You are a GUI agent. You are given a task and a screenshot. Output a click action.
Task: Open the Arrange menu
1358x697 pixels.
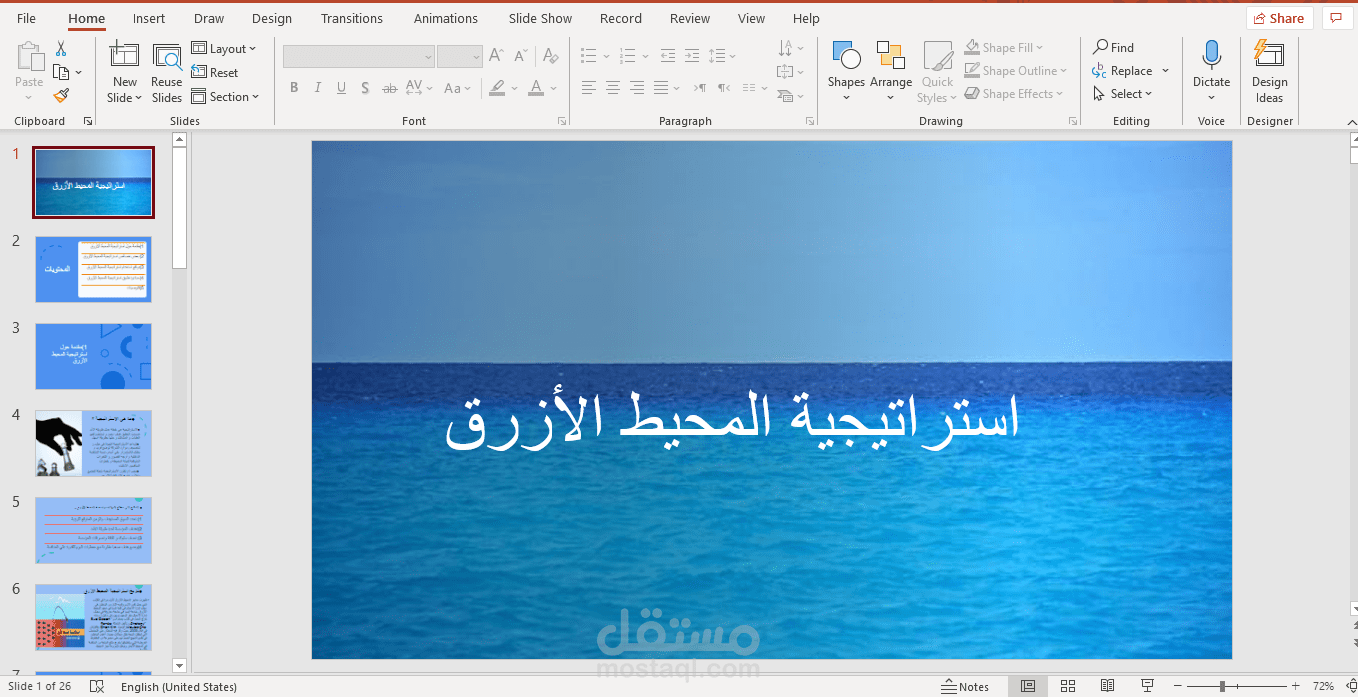click(890, 71)
